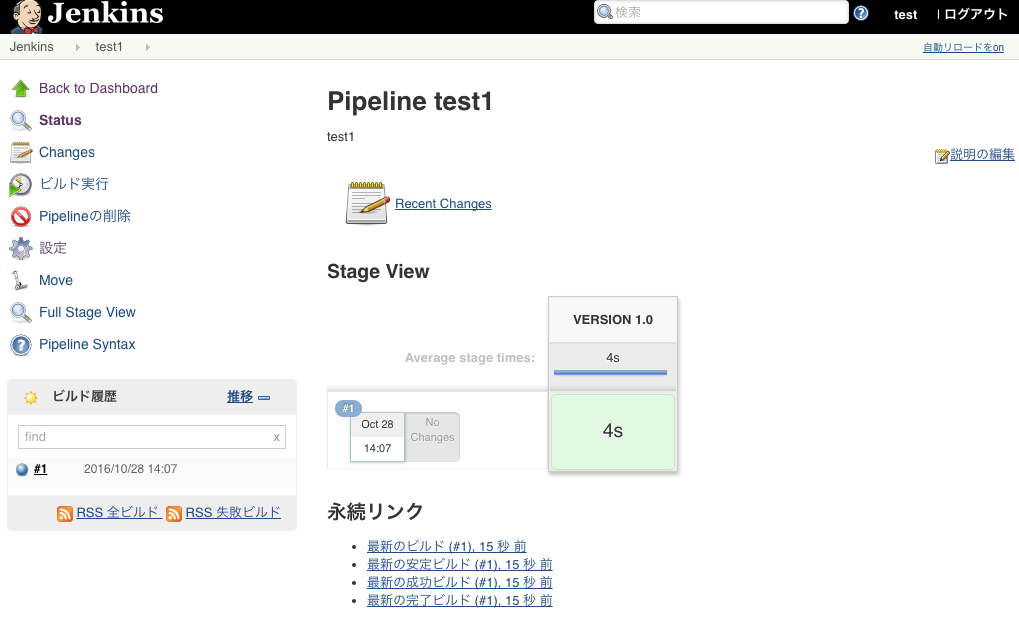The image size is (1019, 641).
Task: Click the blue stage progress bar under VERSION 1.0
Action: [612, 371]
